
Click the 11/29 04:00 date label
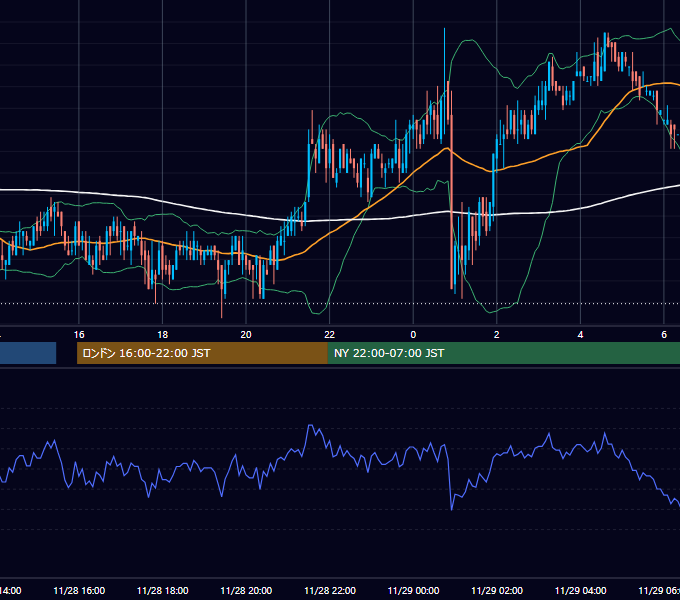click(580, 591)
